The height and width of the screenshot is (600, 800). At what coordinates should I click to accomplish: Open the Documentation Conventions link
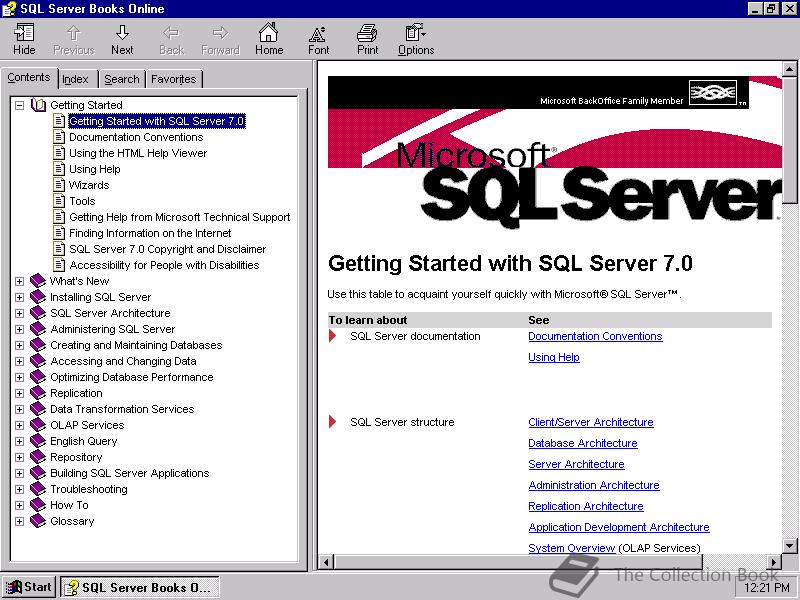(595, 336)
